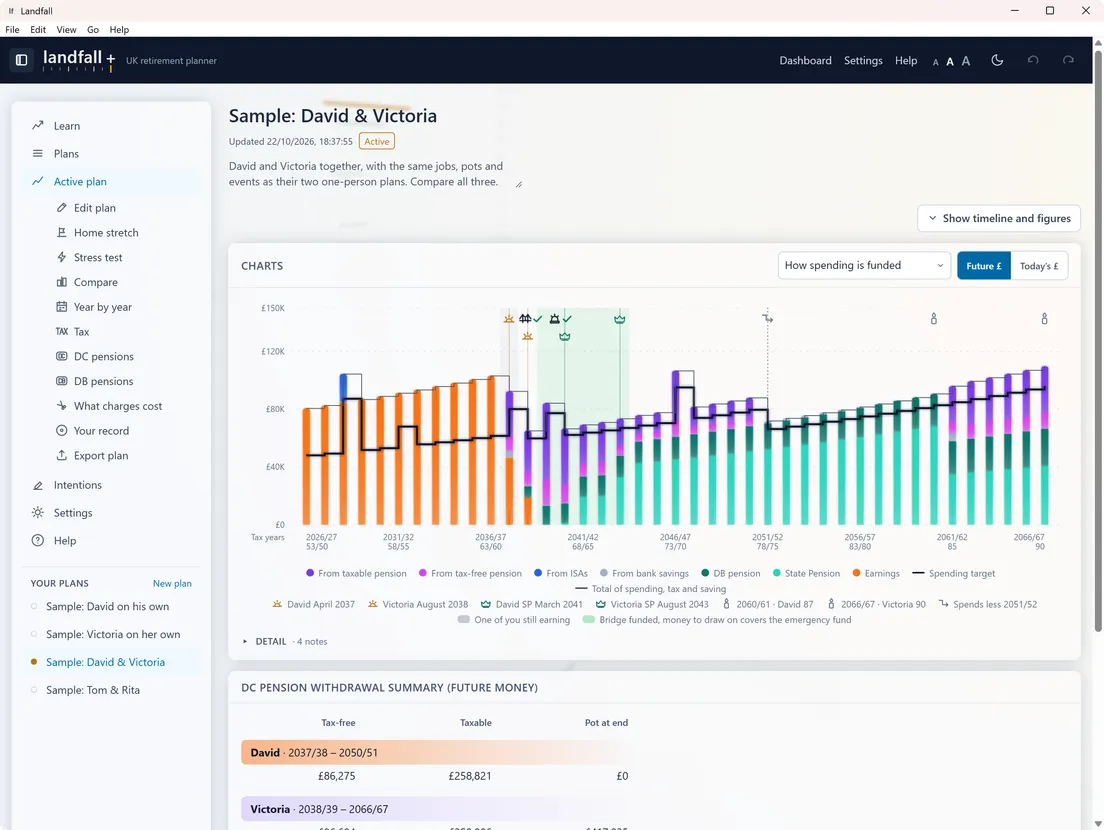Select Sample: David & Victoria plan
Image resolution: width=1104 pixels, height=830 pixels.
pyautogui.click(x=111, y=662)
